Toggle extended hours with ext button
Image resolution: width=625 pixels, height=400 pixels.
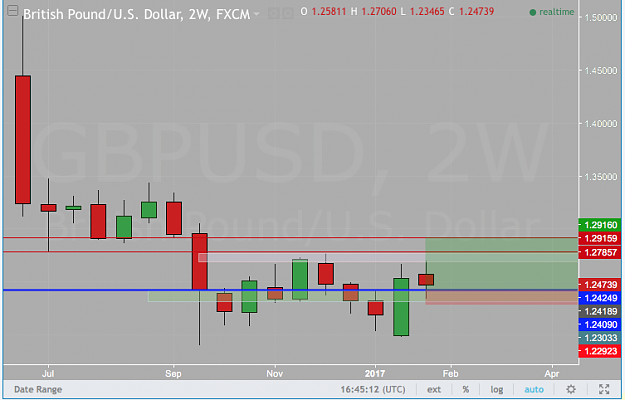pos(434,389)
